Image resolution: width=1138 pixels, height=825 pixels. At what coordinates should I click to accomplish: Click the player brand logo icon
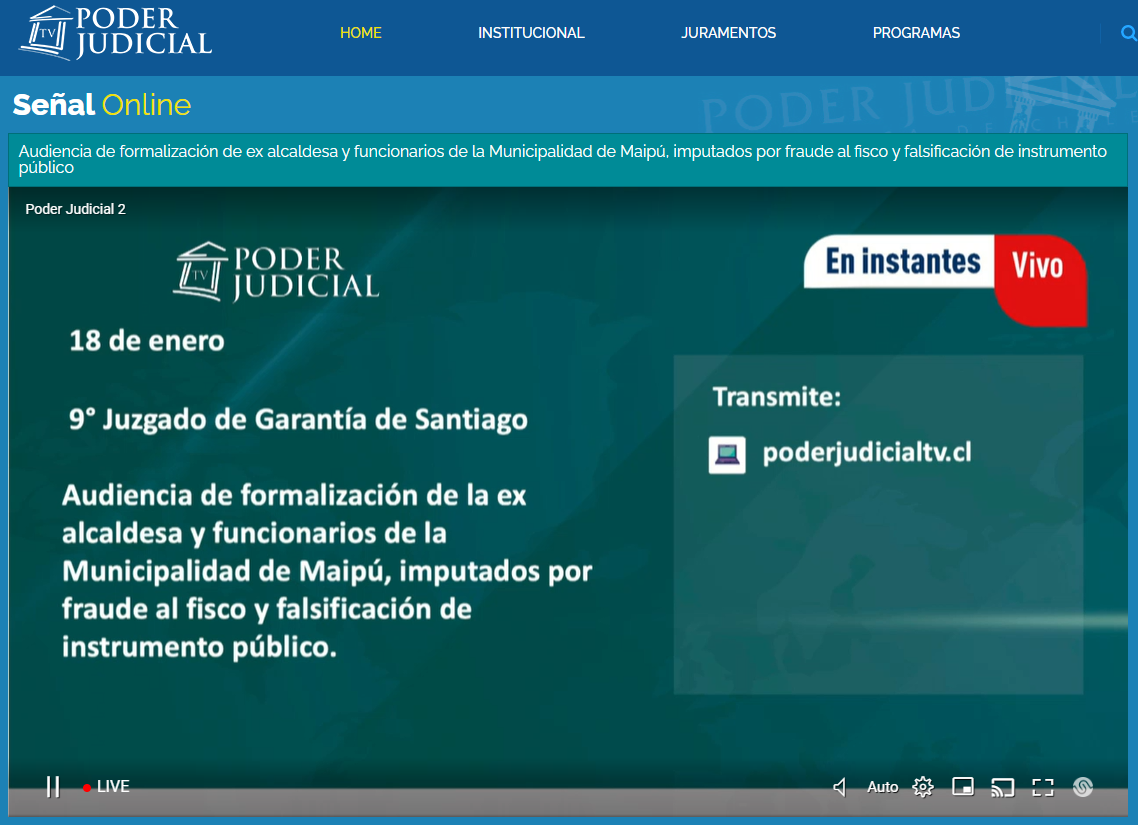[x=1082, y=787]
